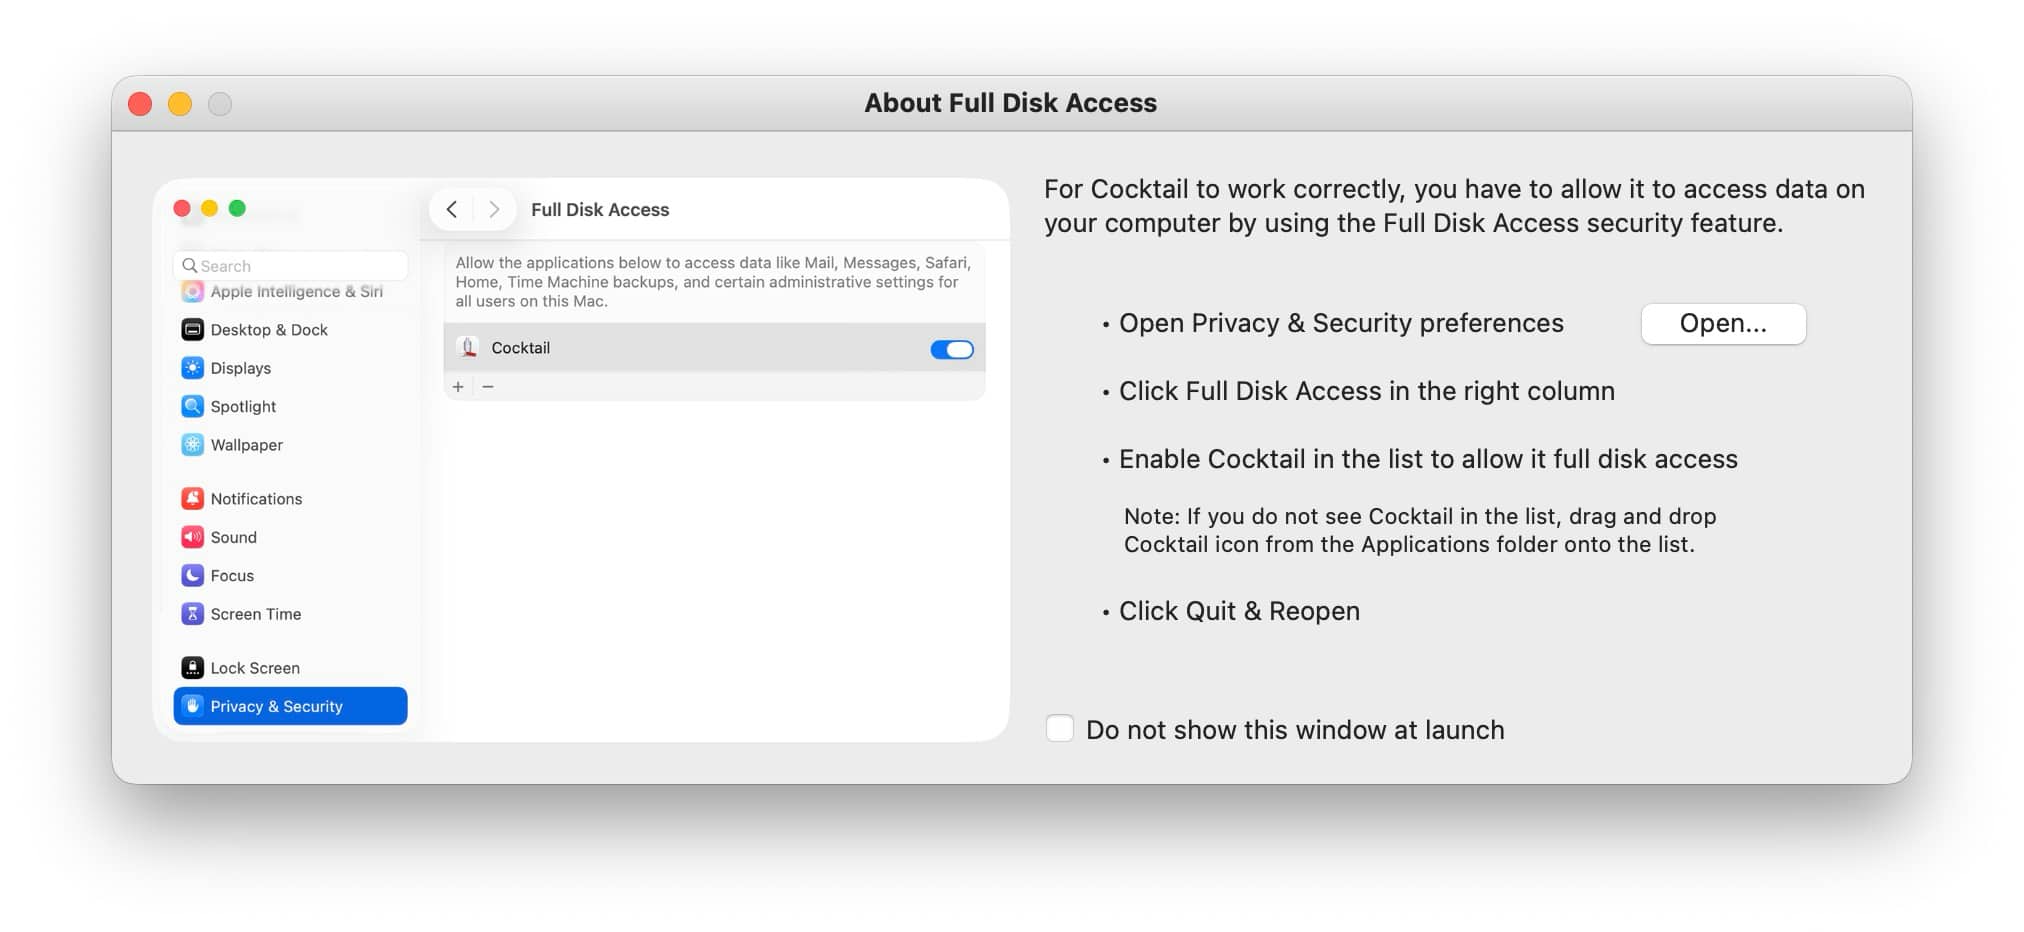Go forward with the right chevron
This screenshot has height=932, width=2024.
pos(494,209)
